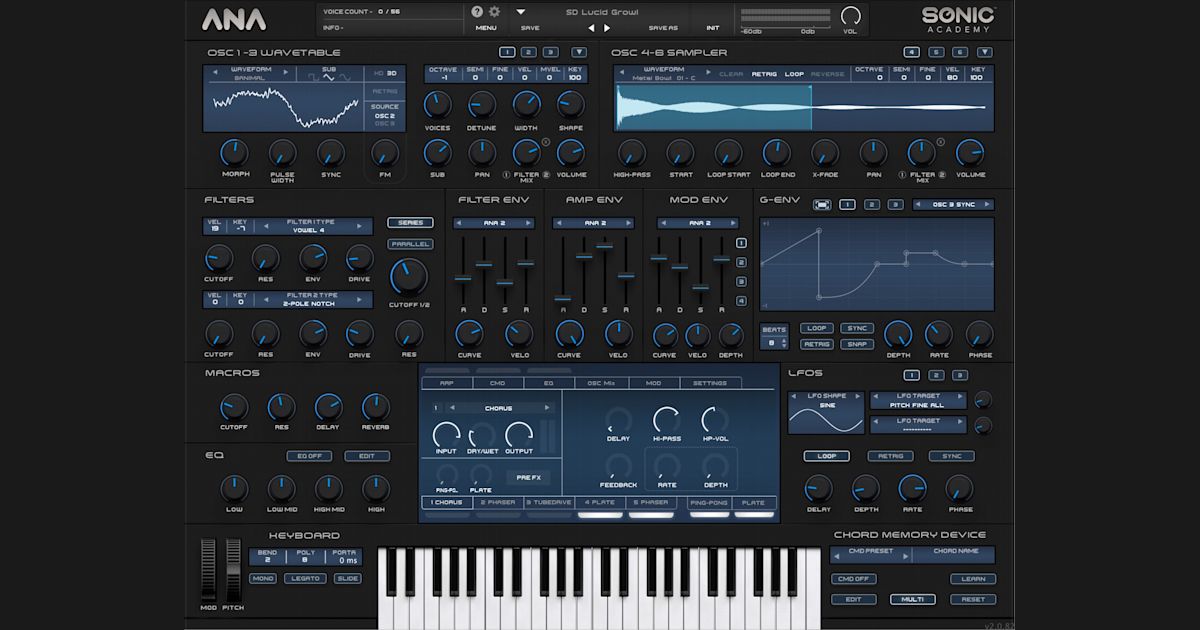The width and height of the screenshot is (1200, 630).
Task: Open the LFO target PITCH FINE ALL selector
Action: click(919, 400)
